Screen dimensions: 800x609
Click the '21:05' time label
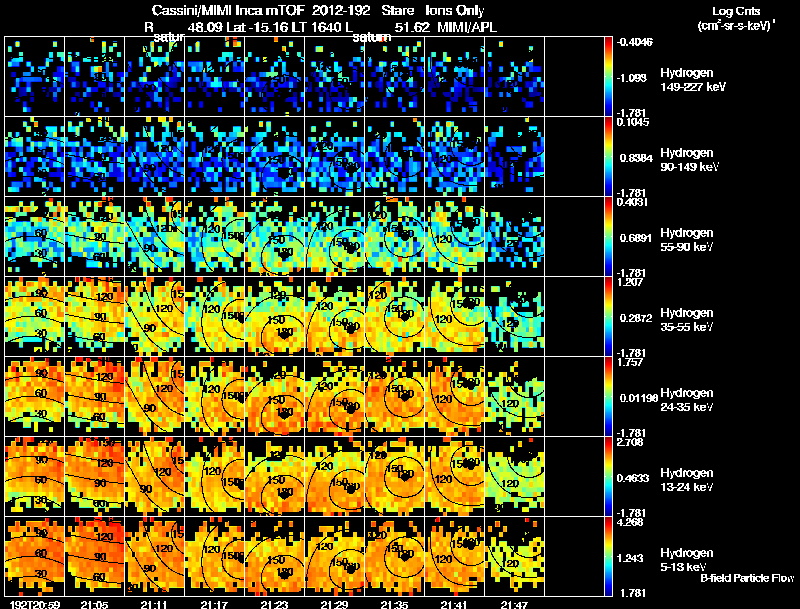click(94, 604)
